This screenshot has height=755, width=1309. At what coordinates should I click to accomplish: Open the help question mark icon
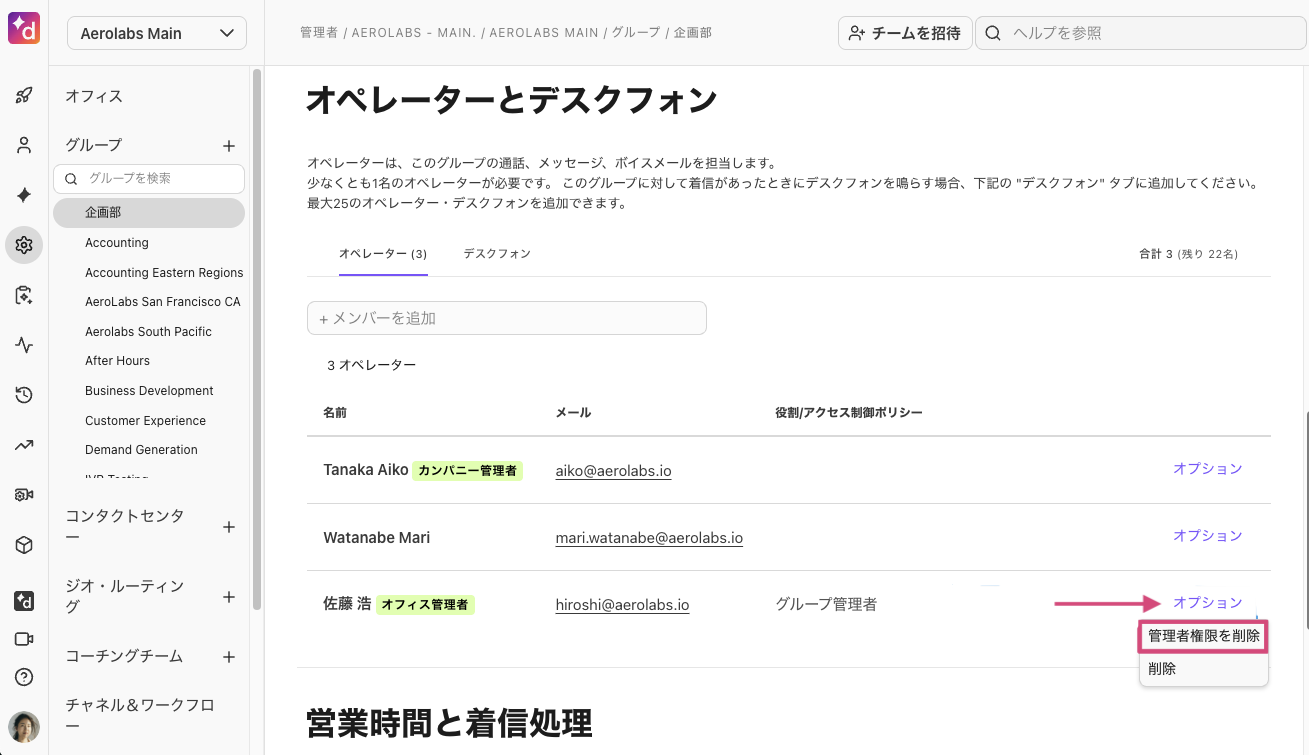point(24,677)
